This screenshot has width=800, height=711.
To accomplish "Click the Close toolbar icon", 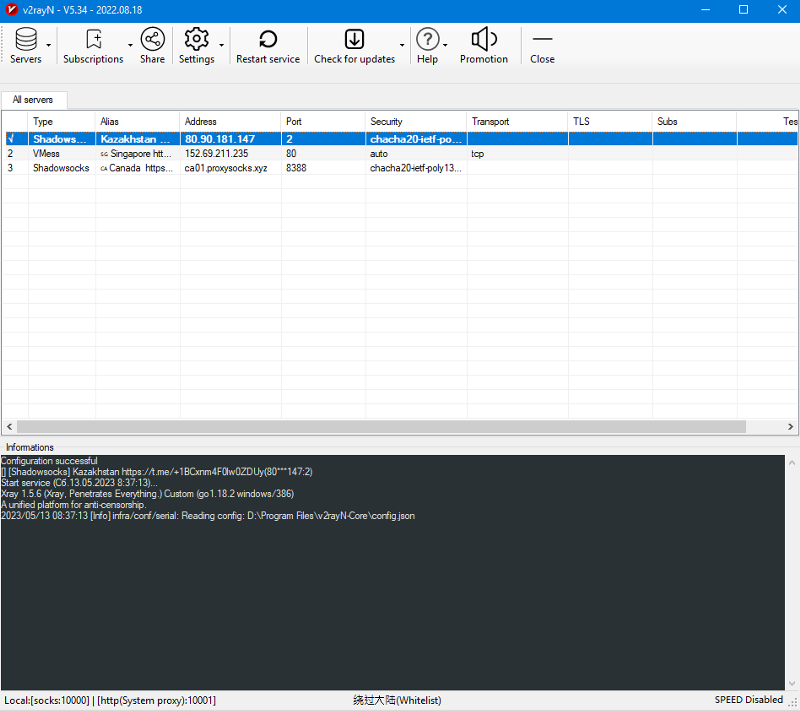I will [542, 39].
